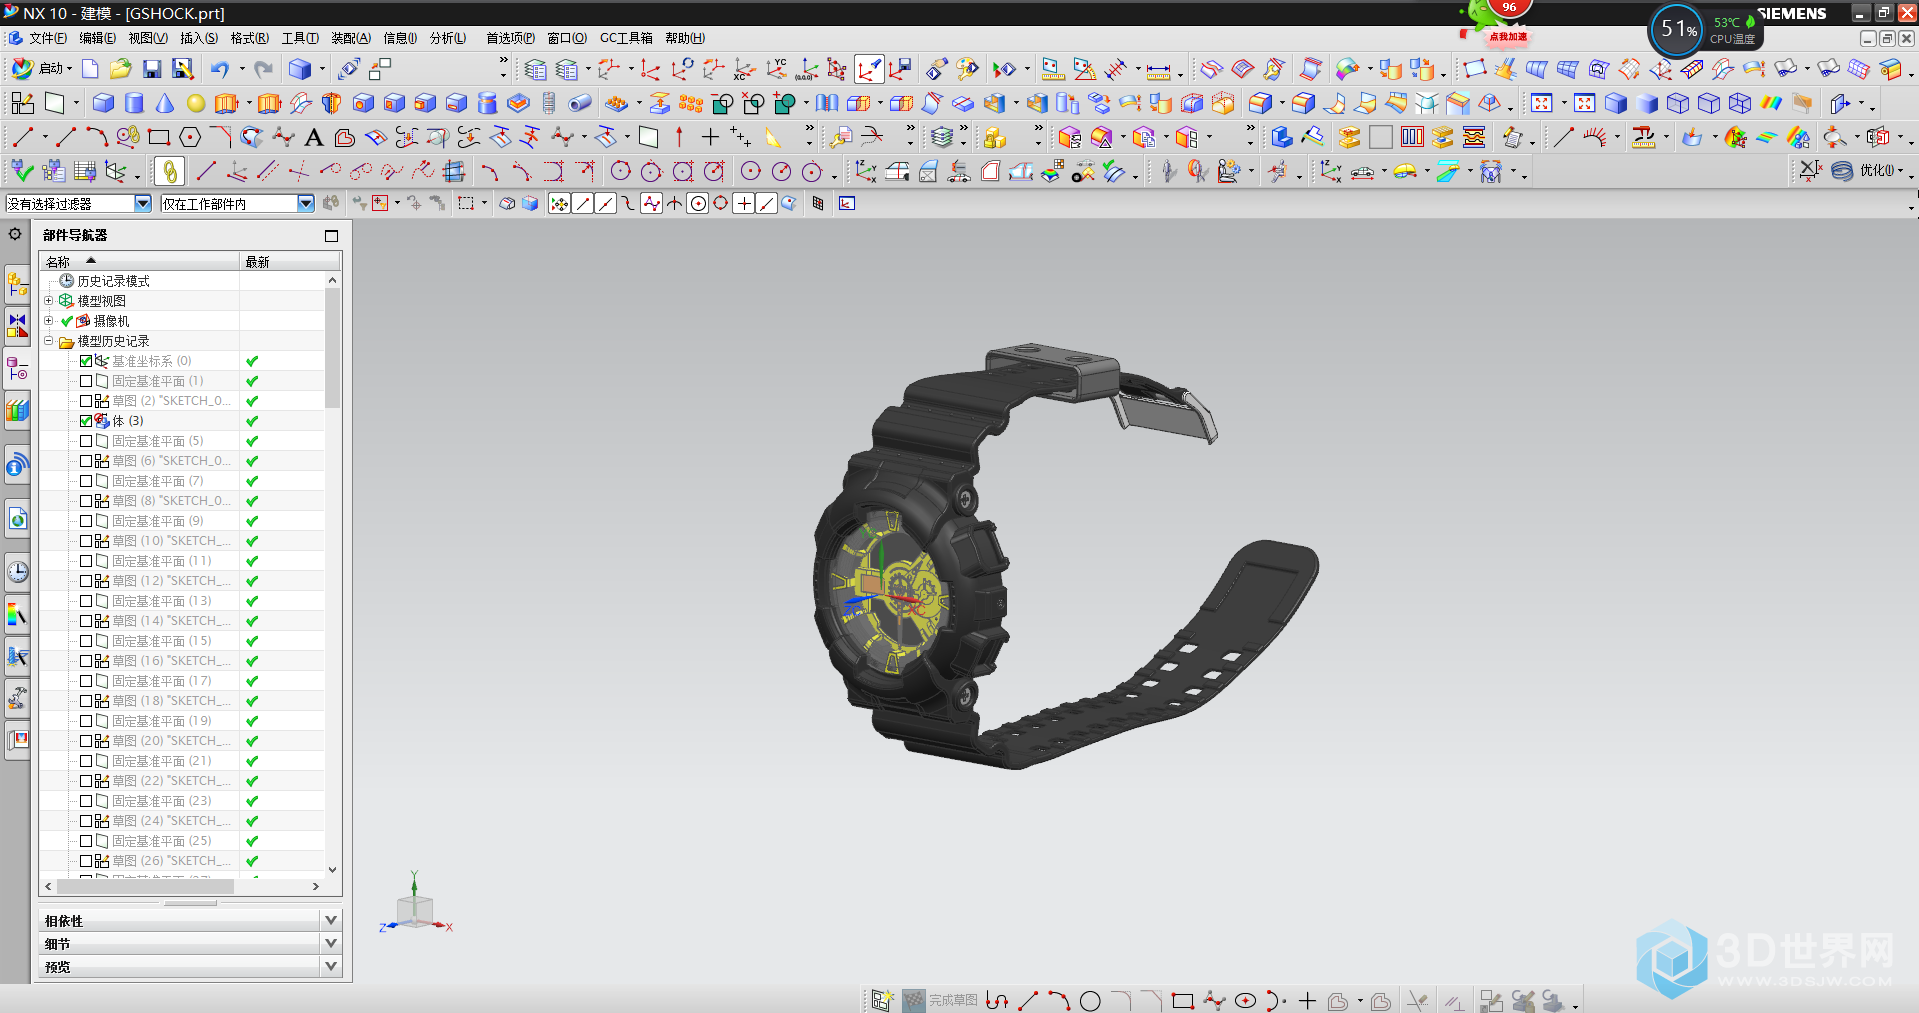The width and height of the screenshot is (1919, 1013).
Task: Expand the 细节 panel
Action: pos(331,943)
